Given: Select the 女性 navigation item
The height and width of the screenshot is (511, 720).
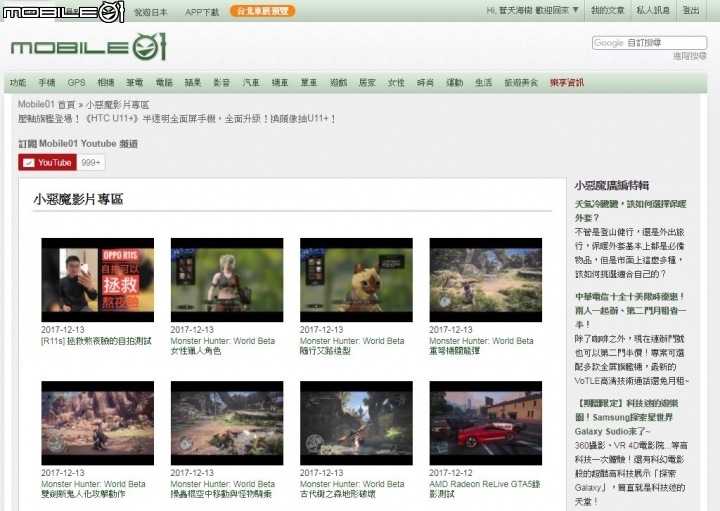Looking at the screenshot, I should [x=396, y=83].
